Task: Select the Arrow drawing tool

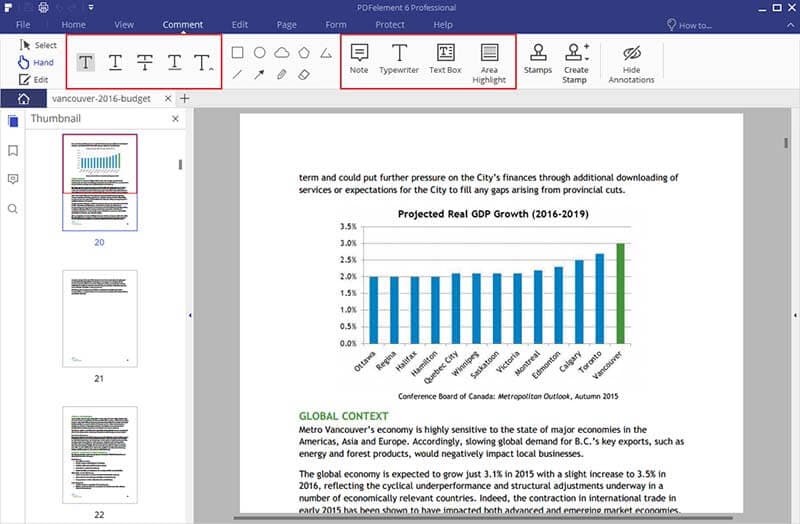Action: pos(259,74)
